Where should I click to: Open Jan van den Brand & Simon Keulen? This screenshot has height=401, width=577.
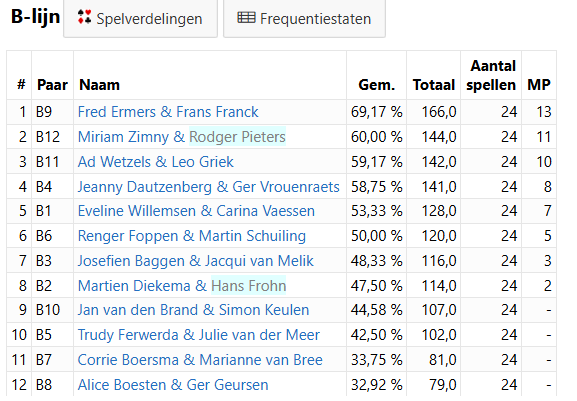pyautogui.click(x=193, y=310)
